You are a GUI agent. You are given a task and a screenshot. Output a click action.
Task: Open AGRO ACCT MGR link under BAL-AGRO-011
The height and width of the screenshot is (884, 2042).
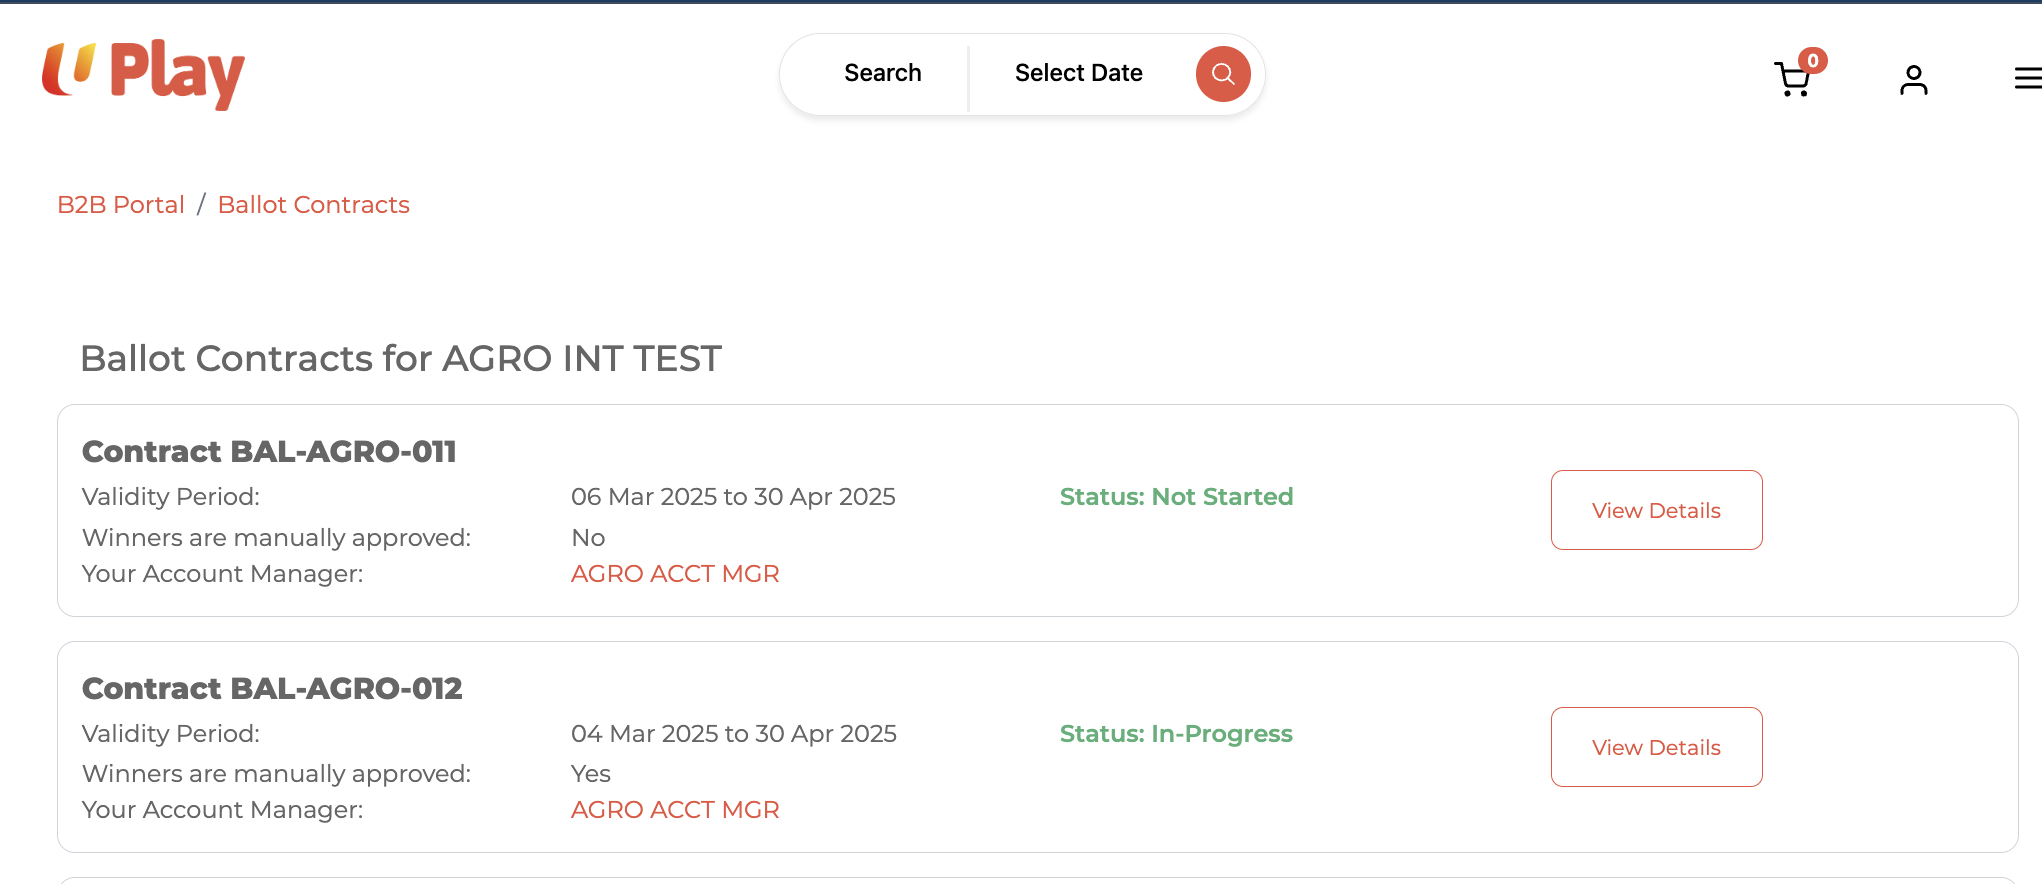tap(675, 574)
